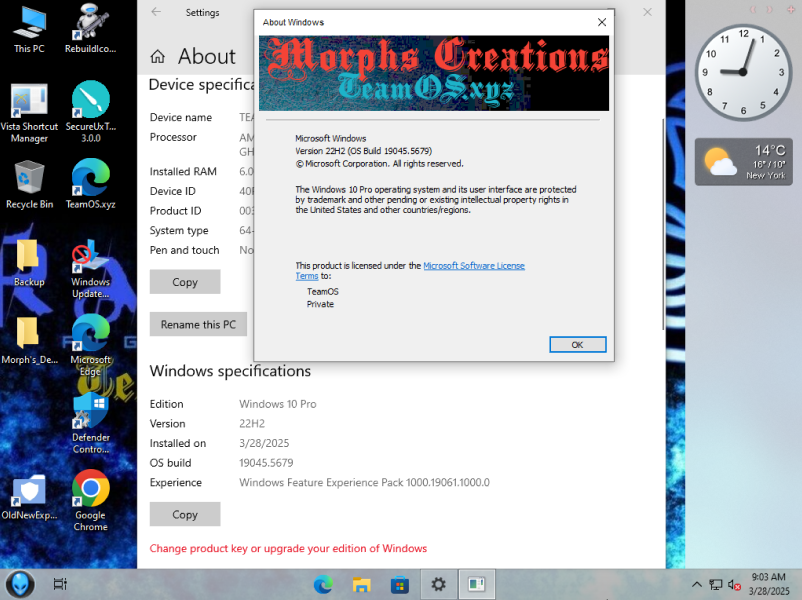Click the "Windows Feature Experience Pack" value
Viewport: 802px width, 600px height.
(364, 482)
